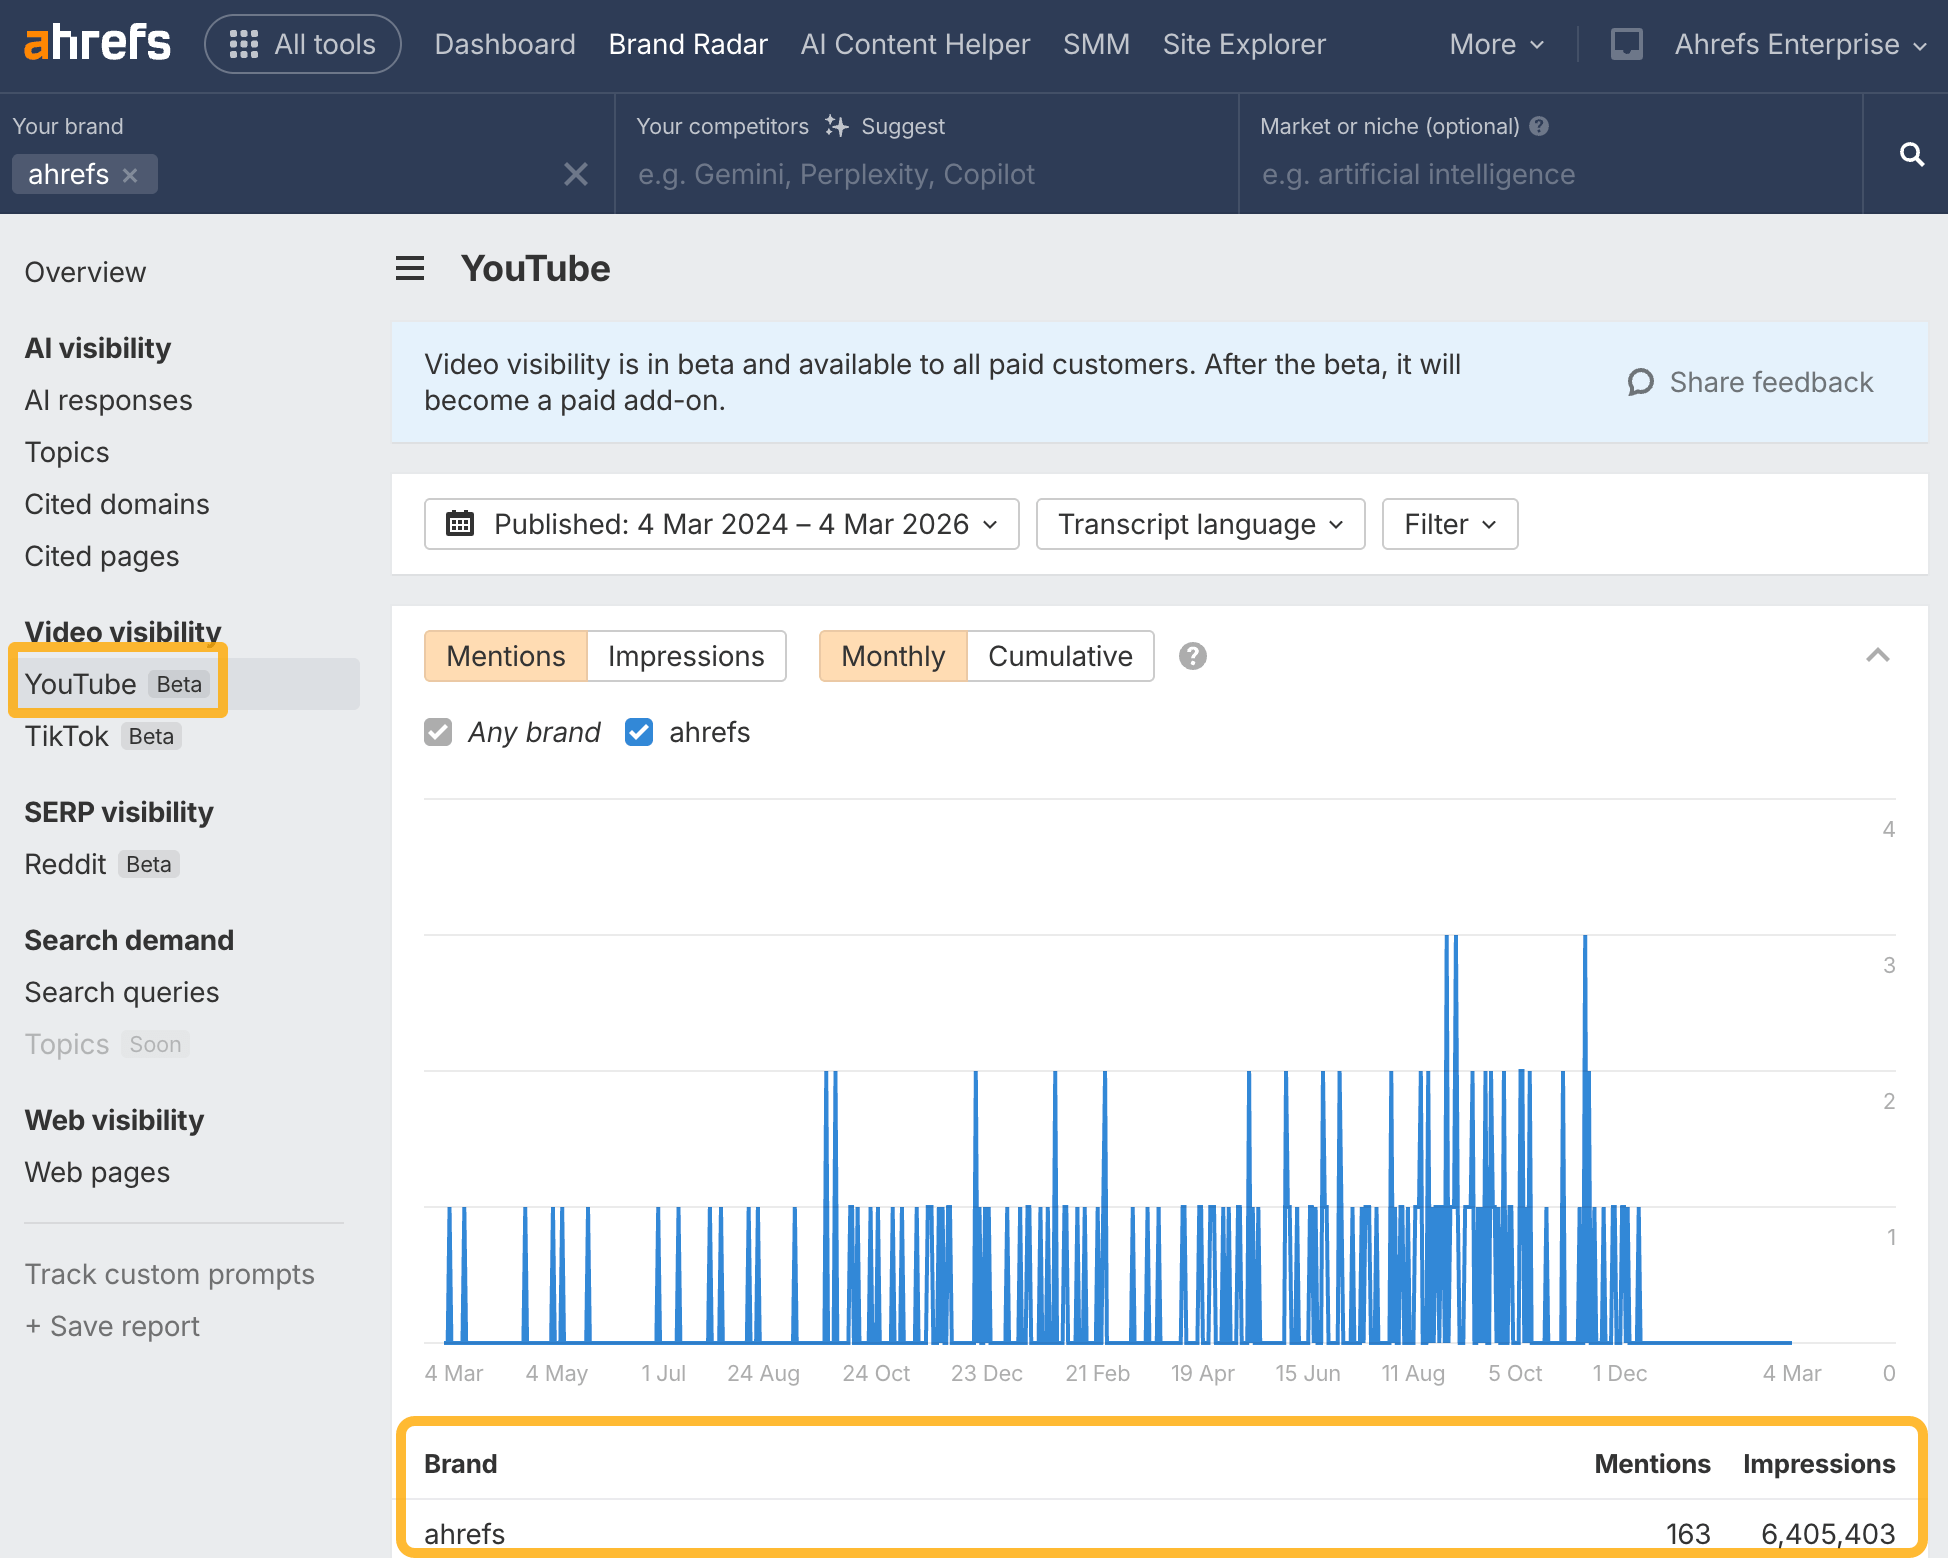
Task: Switch to the Dashboard menu item
Action: [x=505, y=44]
